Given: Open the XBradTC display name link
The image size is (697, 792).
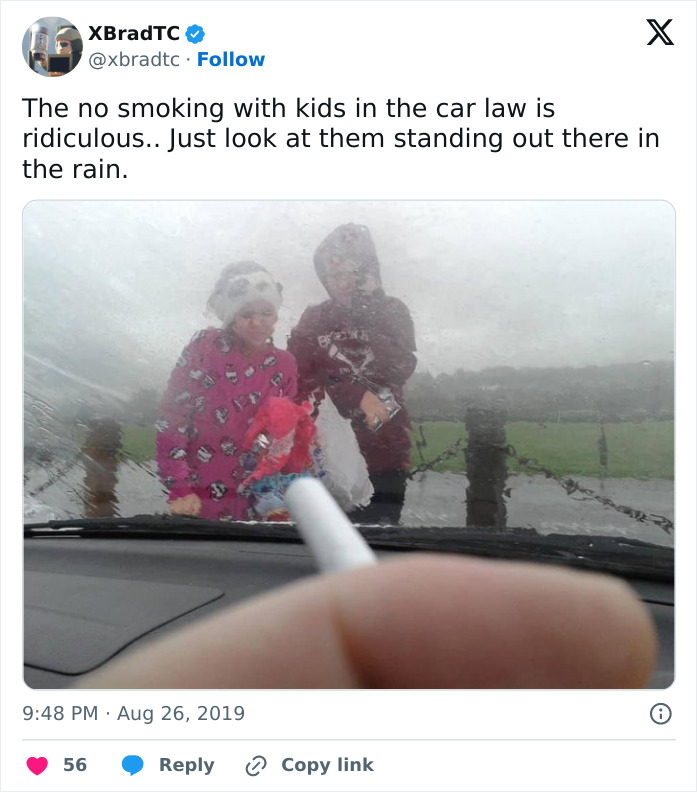Looking at the screenshot, I should (134, 33).
